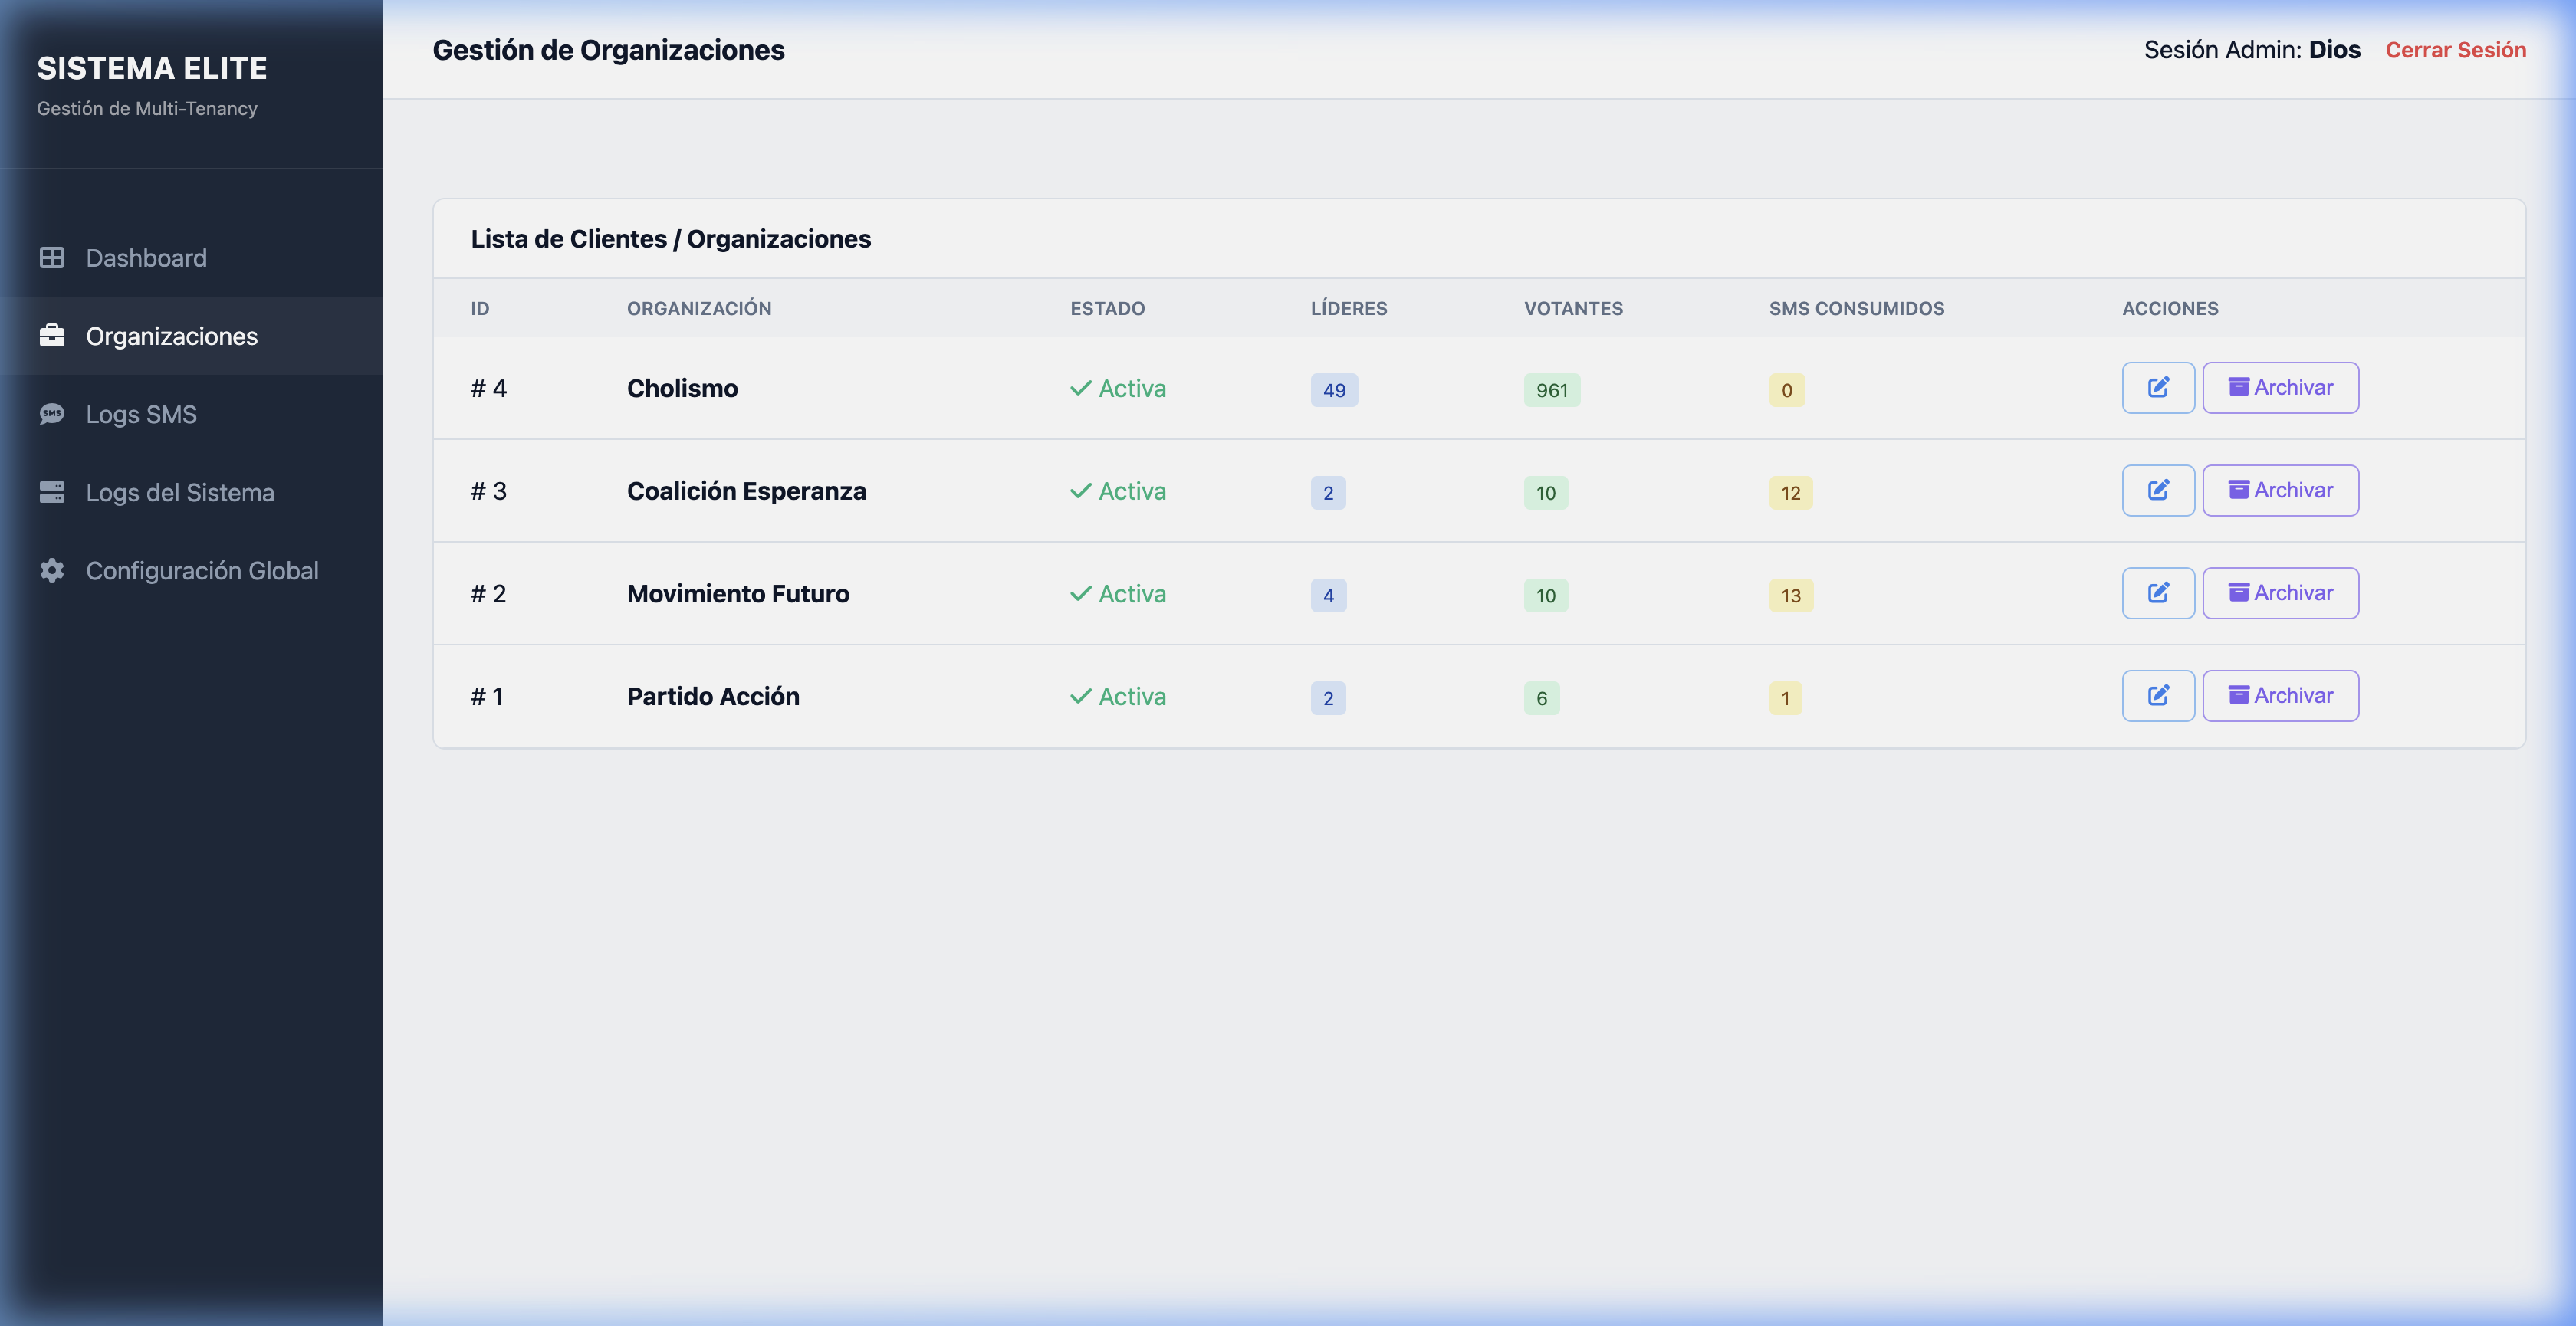Click the 49 líderes badge for Cholismo
Image resolution: width=2576 pixels, height=1326 pixels.
click(1334, 390)
